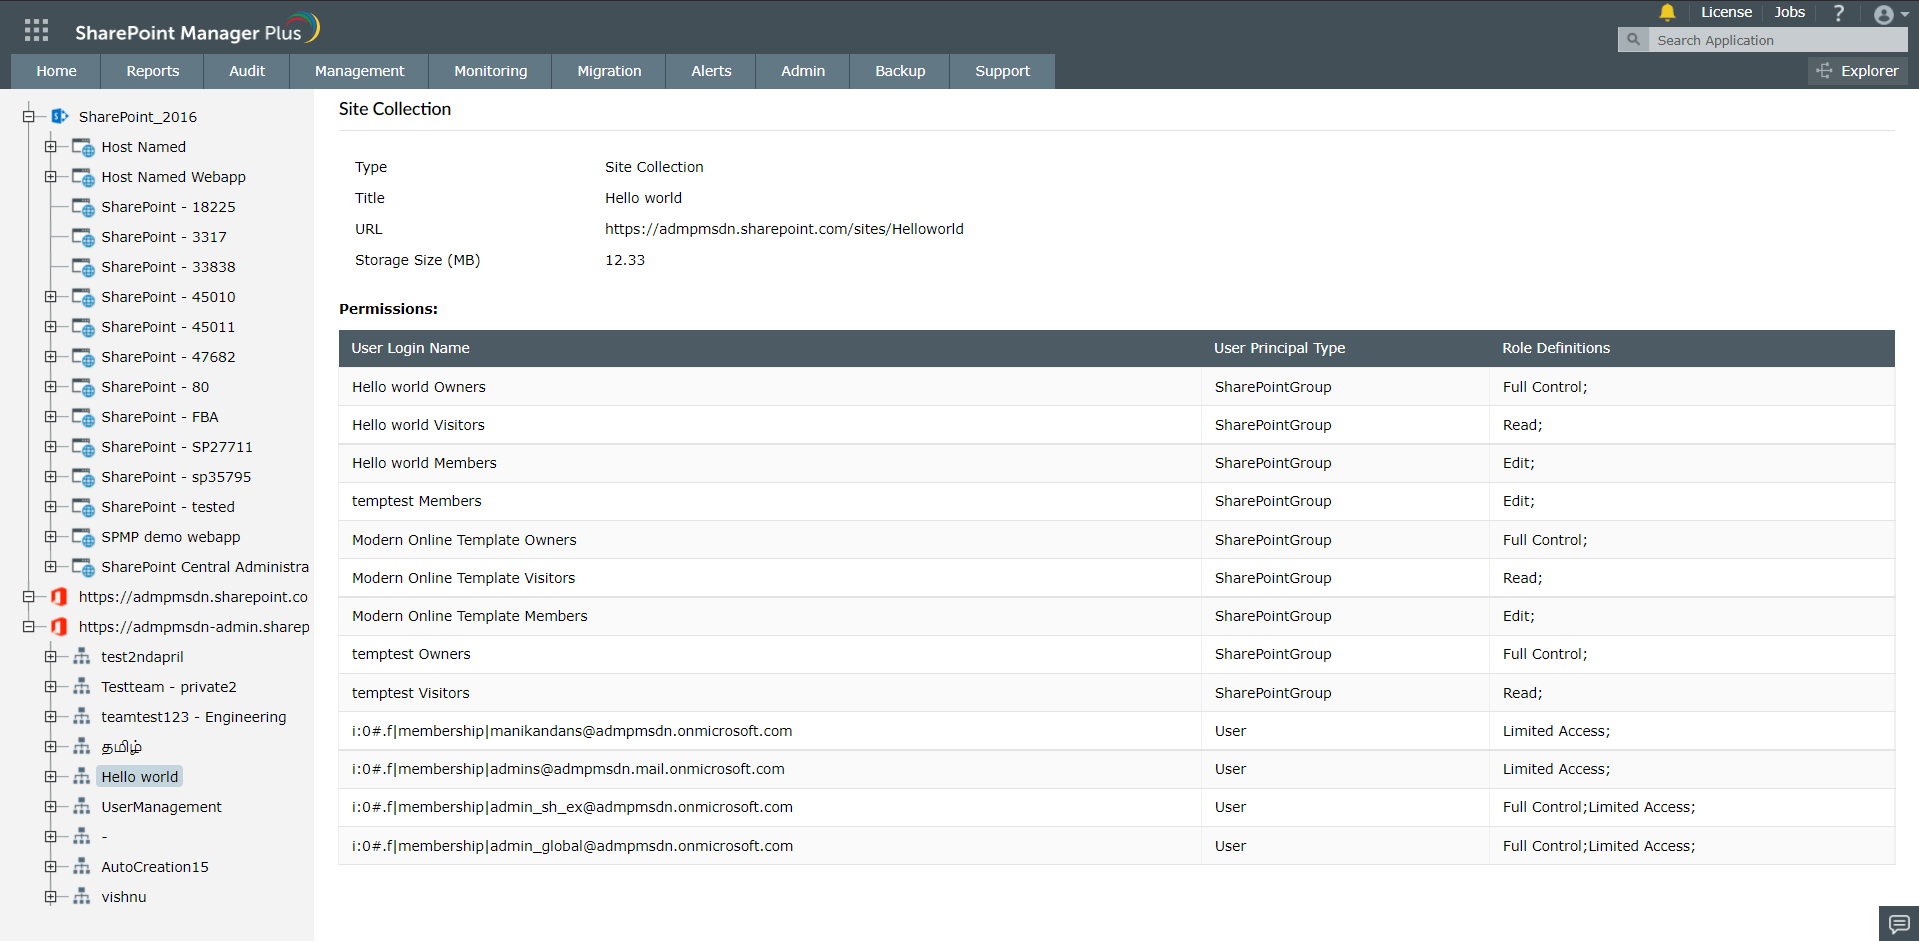Viewport: 1919px width, 941px height.
Task: Switch to the Audit tab
Action: pos(247,71)
